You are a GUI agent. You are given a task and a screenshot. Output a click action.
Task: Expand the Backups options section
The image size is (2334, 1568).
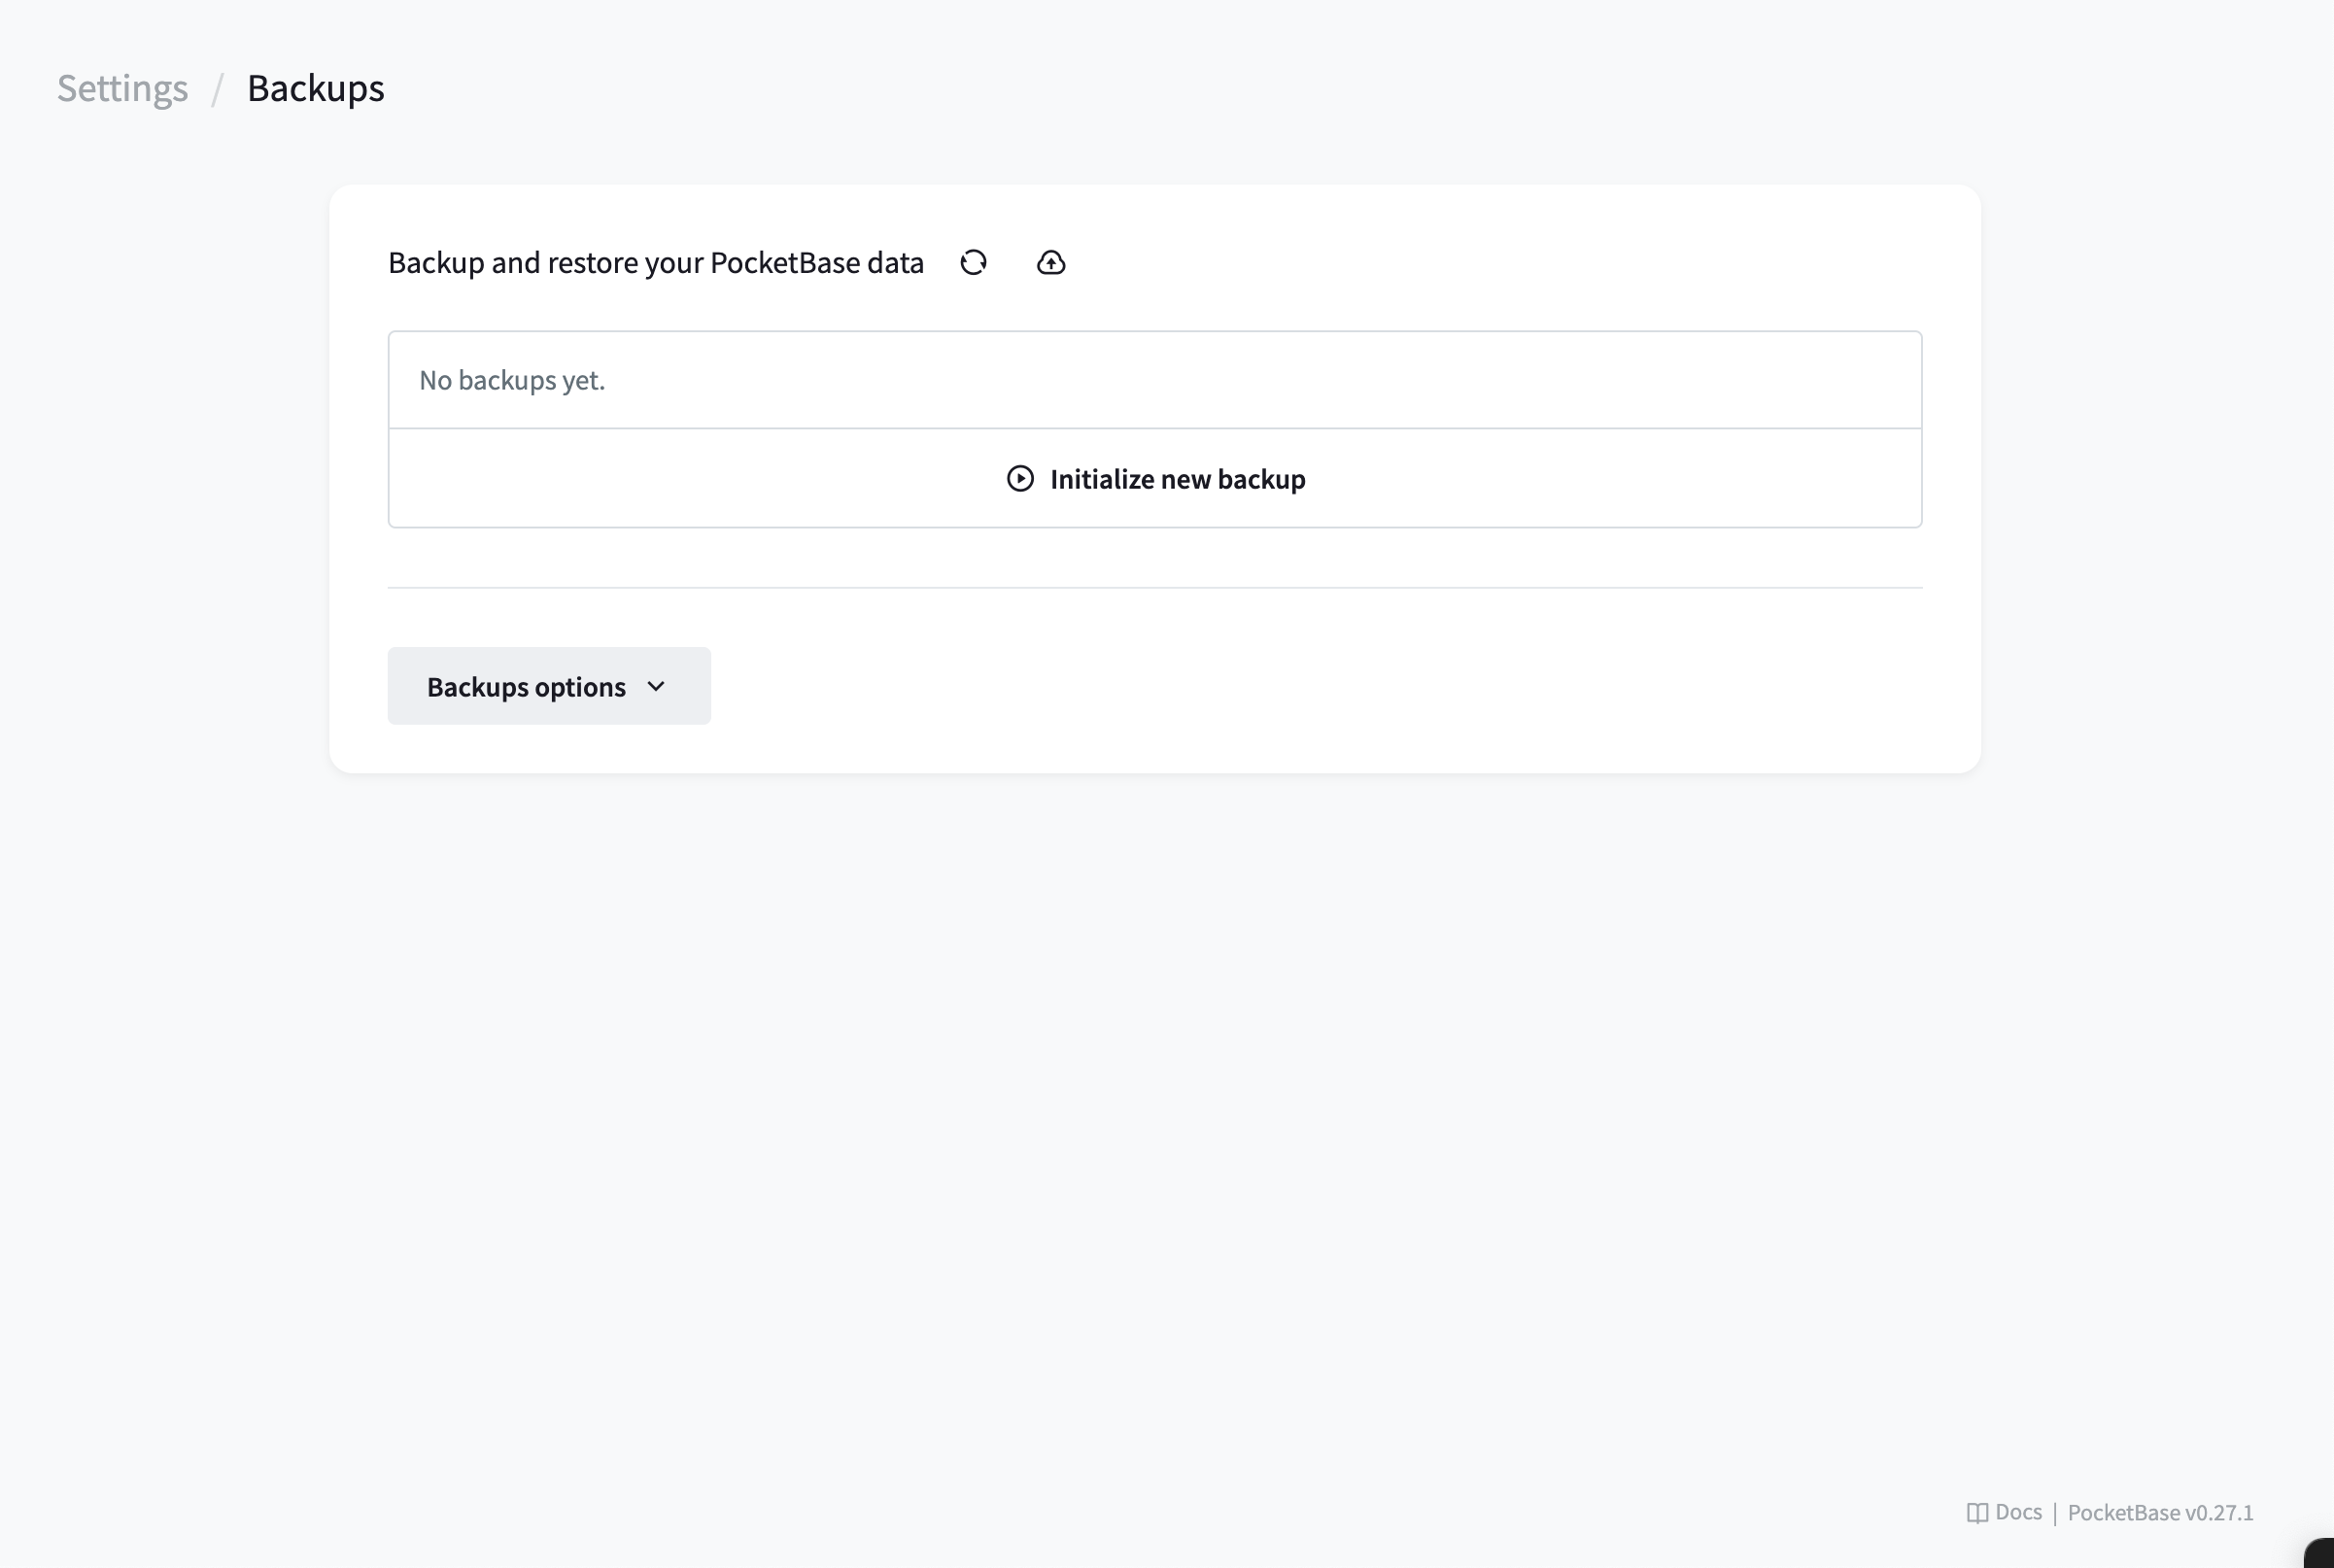click(x=549, y=686)
